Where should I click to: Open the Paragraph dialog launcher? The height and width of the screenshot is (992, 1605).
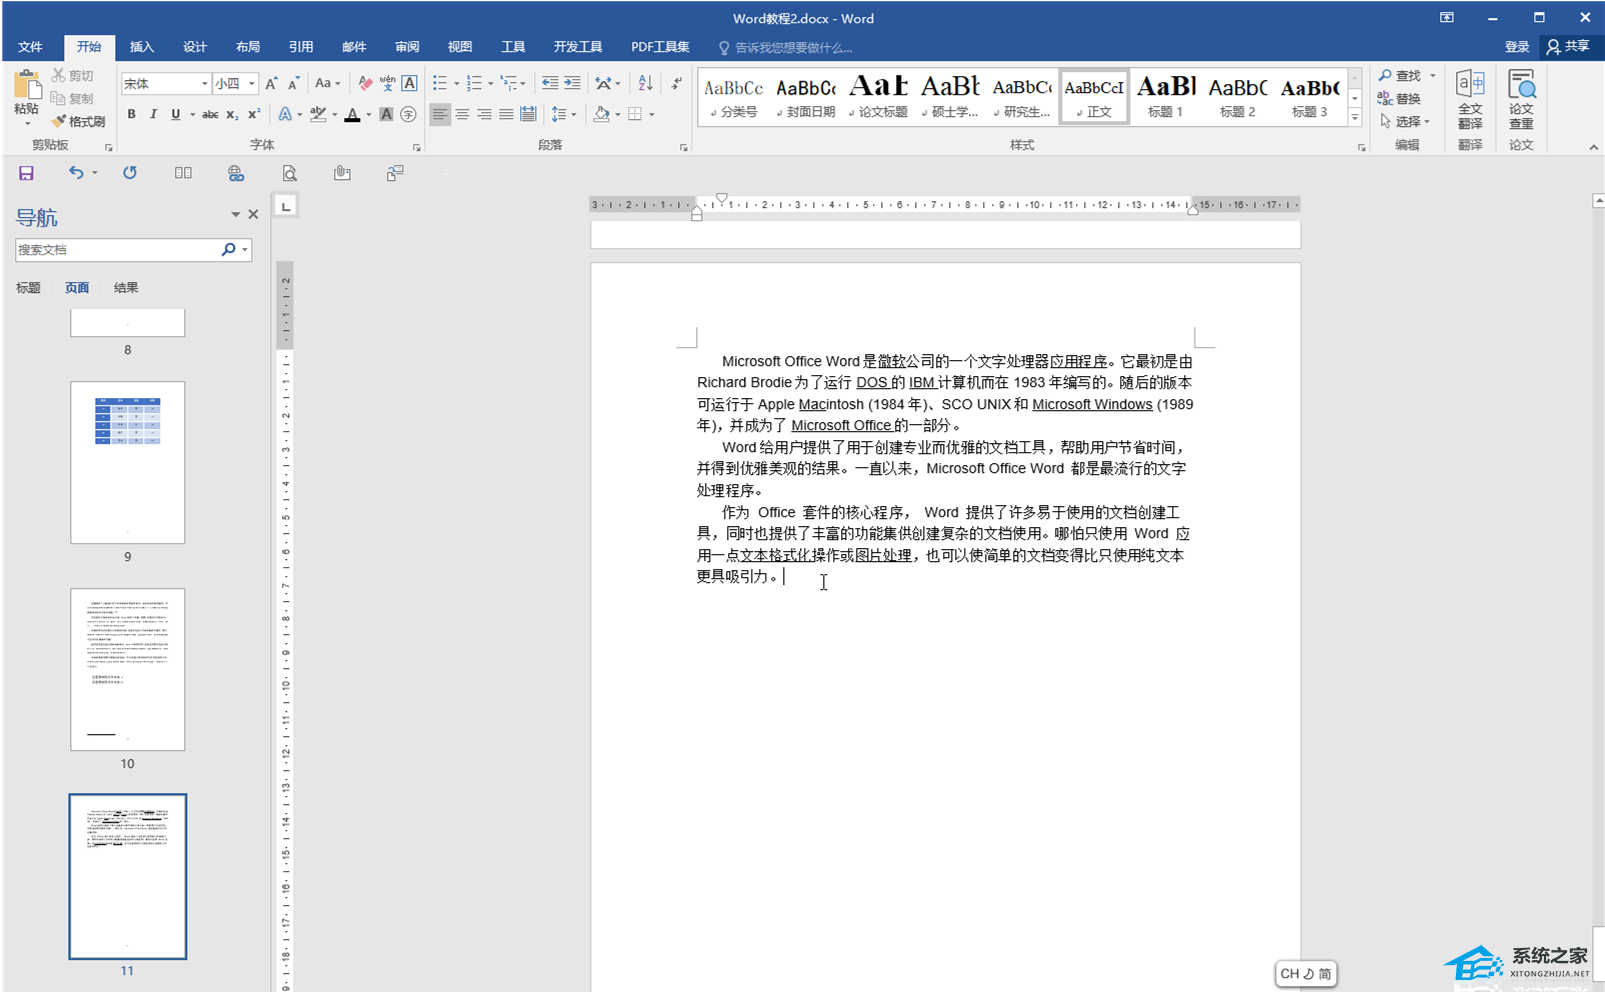(x=683, y=147)
